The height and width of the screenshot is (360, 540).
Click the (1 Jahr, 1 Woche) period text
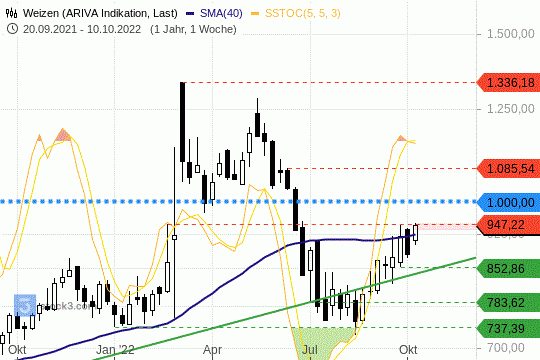(x=193, y=29)
